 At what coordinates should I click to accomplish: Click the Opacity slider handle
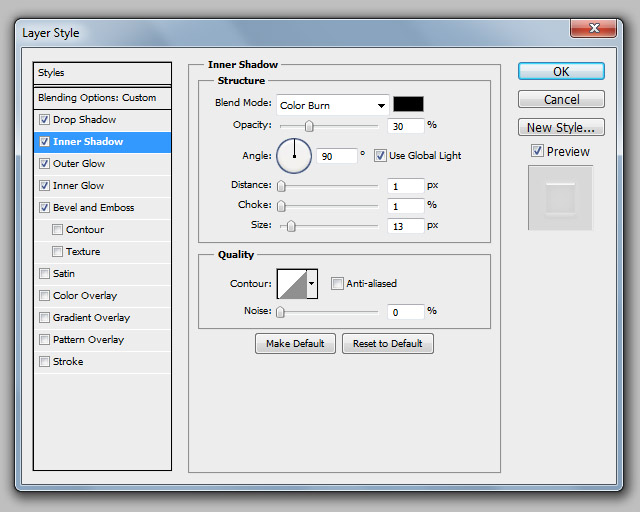pos(309,126)
